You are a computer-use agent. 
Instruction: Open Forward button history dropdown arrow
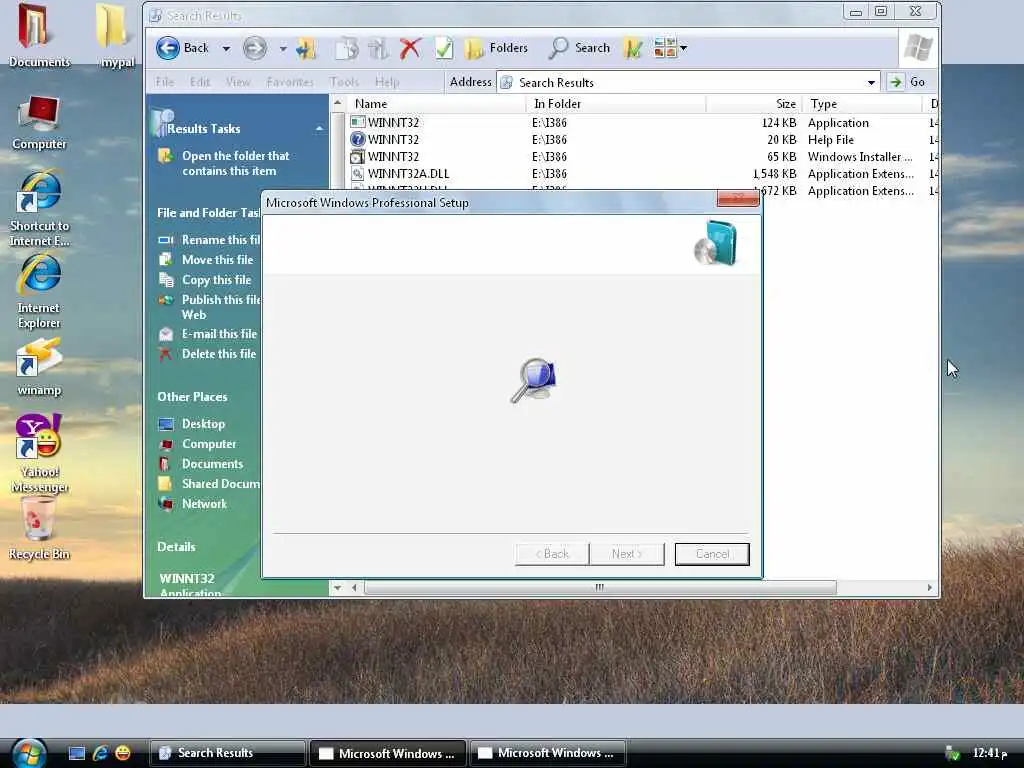pyautogui.click(x=283, y=48)
